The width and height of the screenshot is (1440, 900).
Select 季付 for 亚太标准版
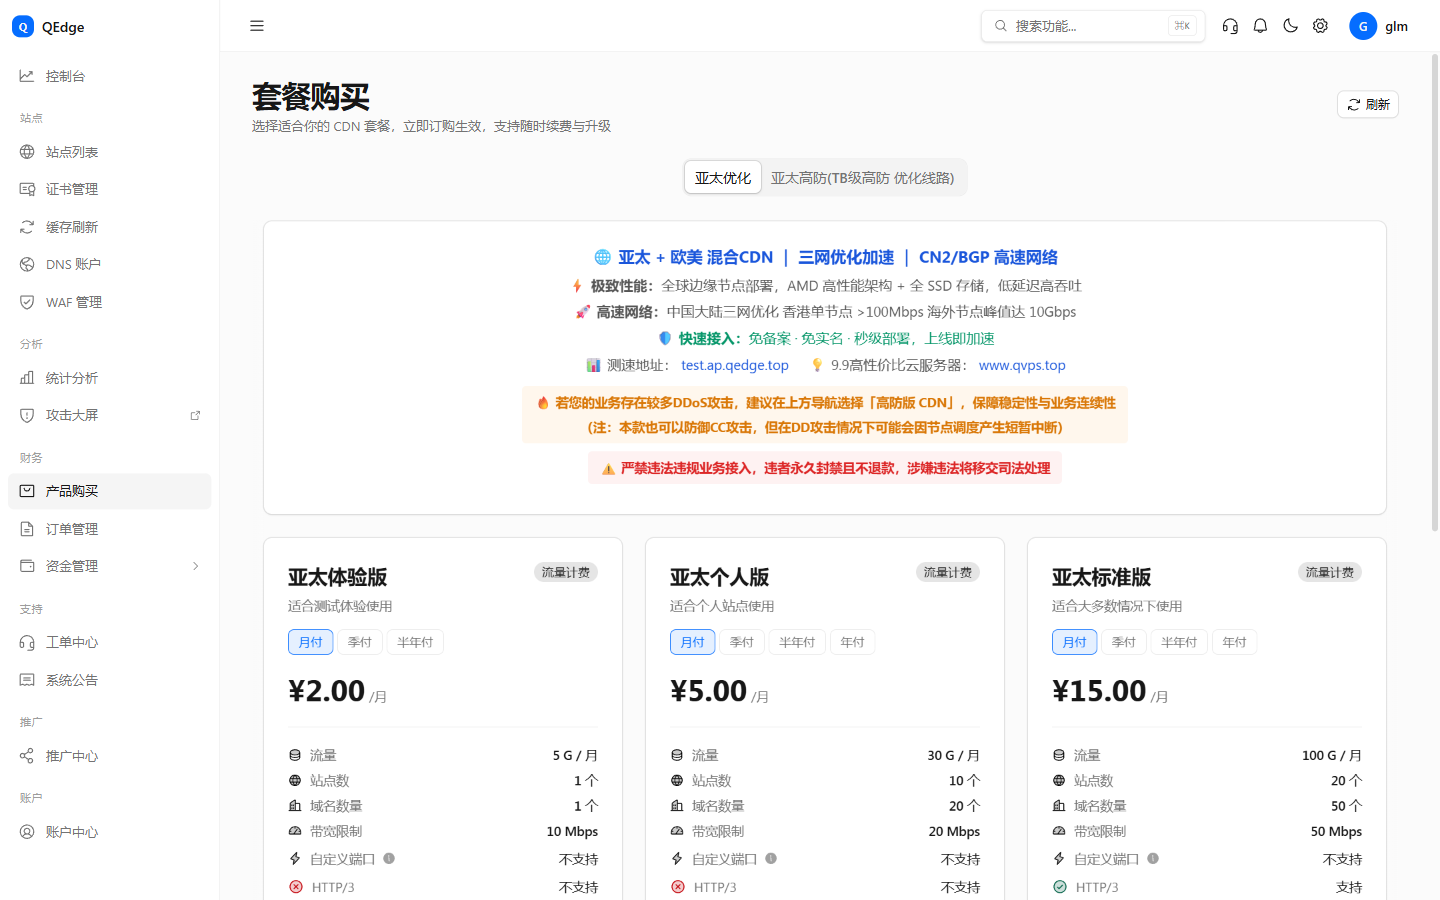(1124, 642)
